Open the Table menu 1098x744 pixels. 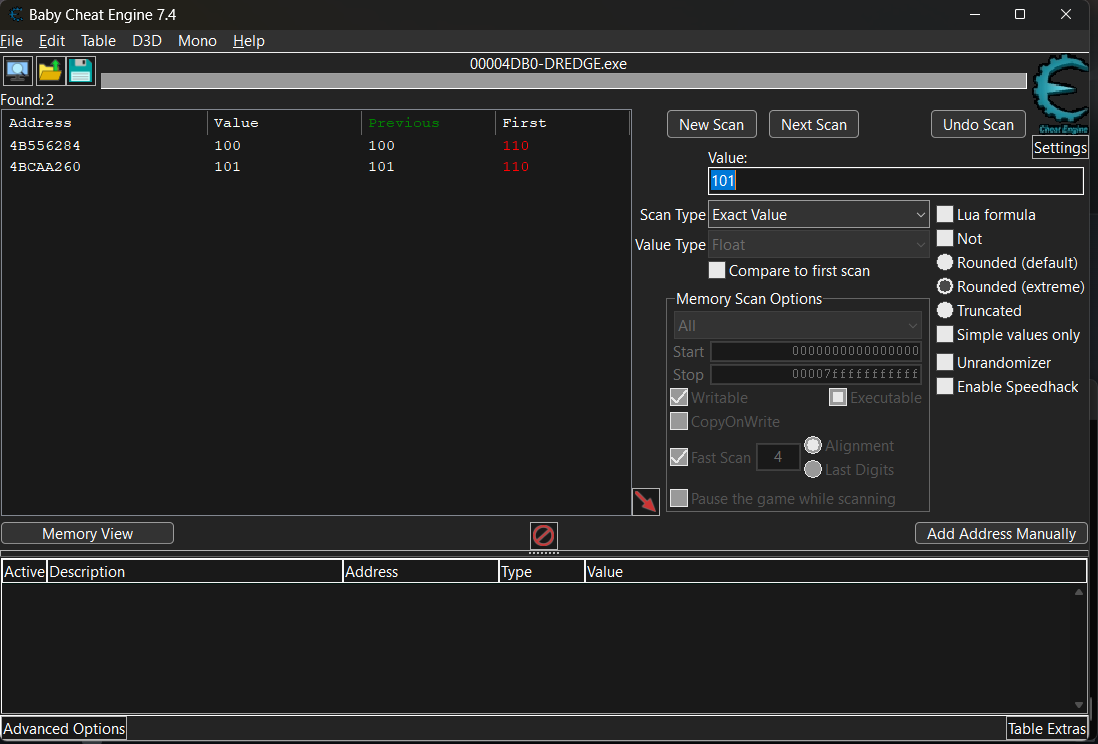pyautogui.click(x=98, y=41)
